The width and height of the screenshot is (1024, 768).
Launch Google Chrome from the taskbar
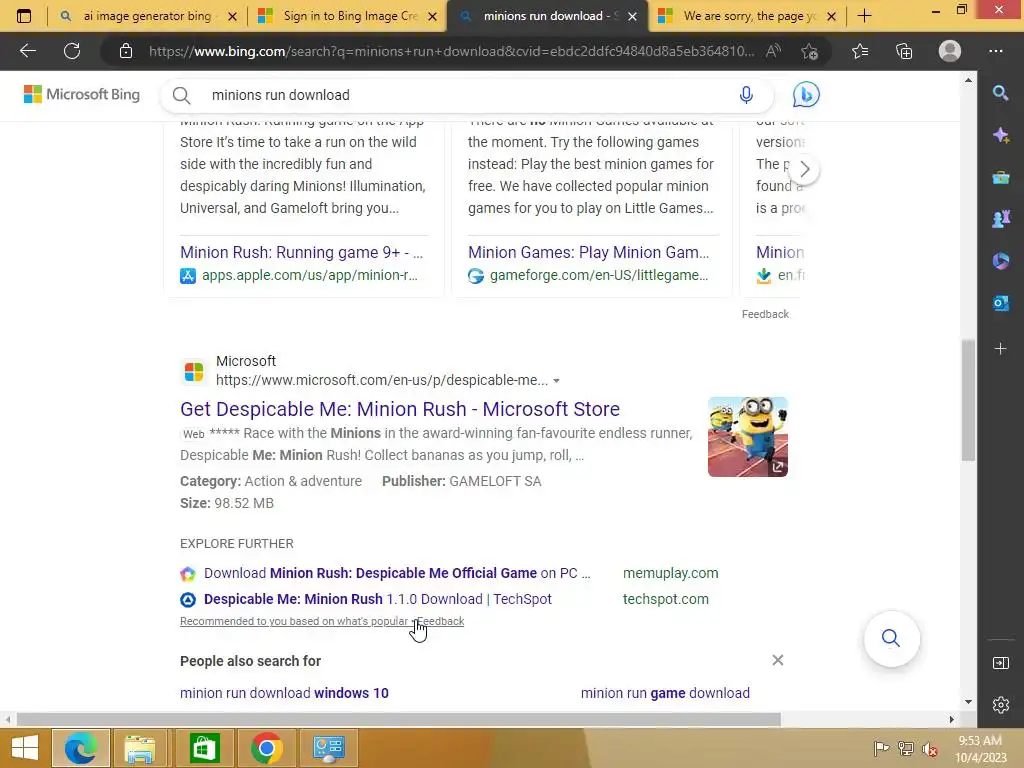point(266,748)
